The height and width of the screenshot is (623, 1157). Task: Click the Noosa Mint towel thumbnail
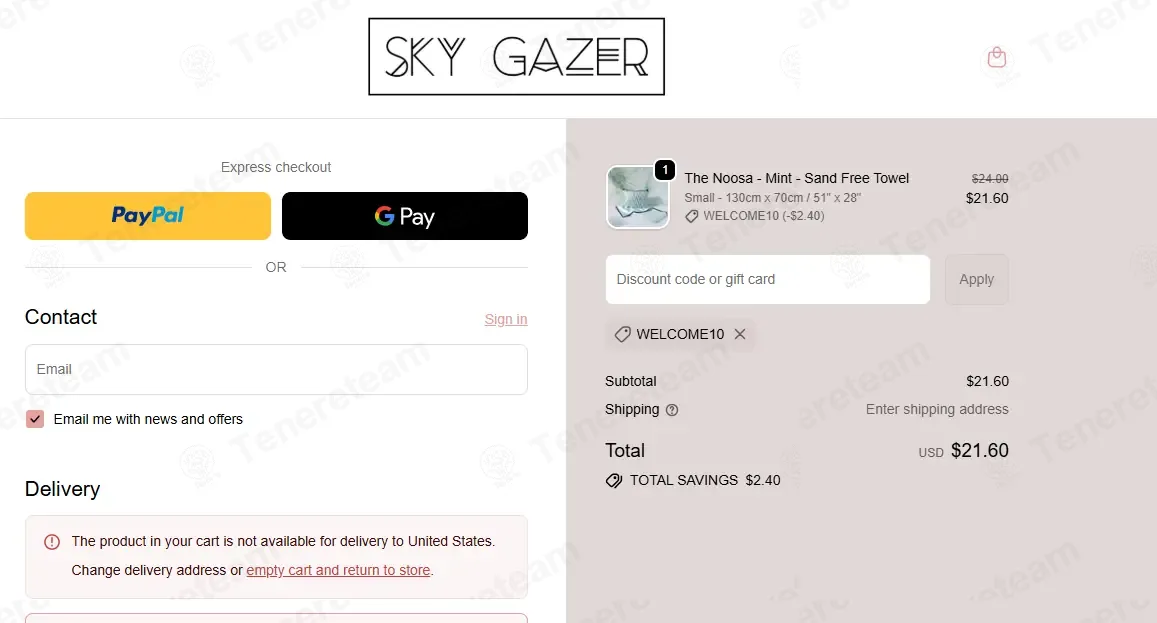[x=638, y=197]
